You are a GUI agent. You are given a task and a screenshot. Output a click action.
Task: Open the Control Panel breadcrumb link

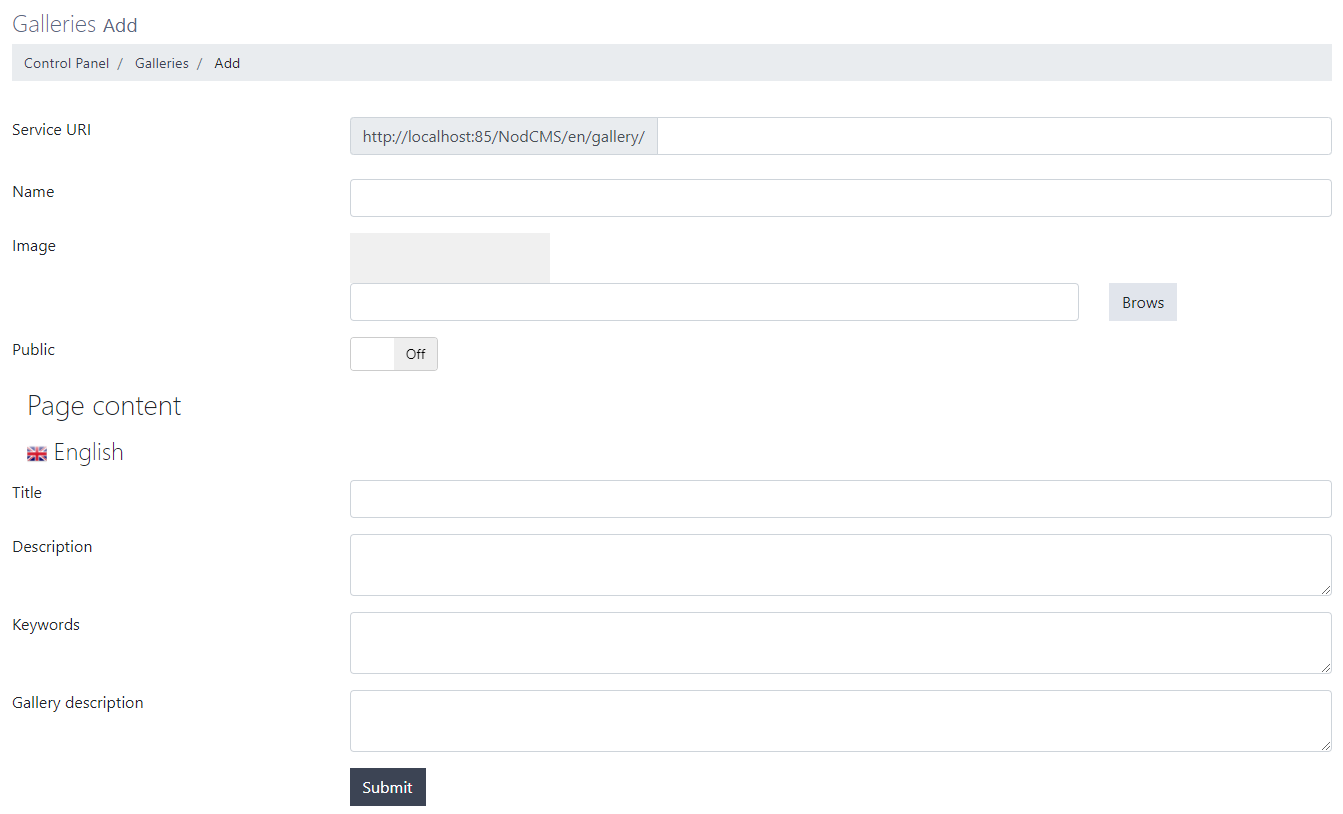tap(66, 63)
